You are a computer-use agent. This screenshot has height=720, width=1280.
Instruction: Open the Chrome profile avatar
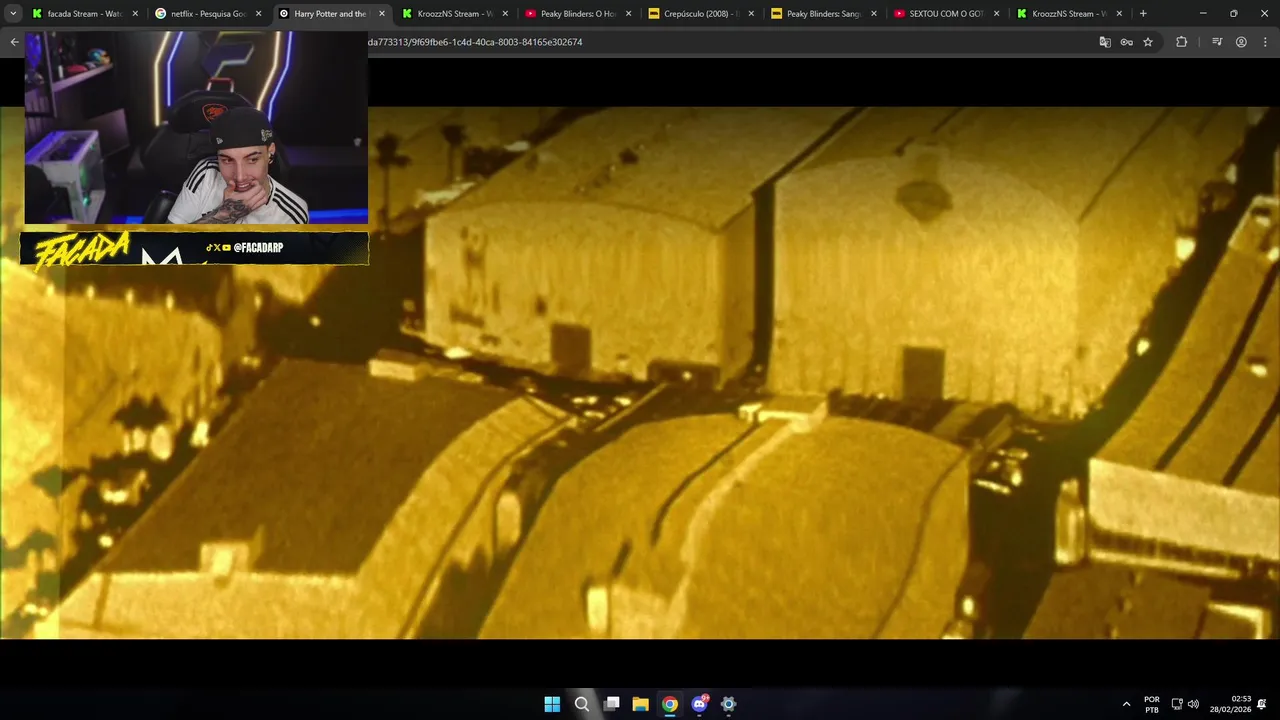1241,42
